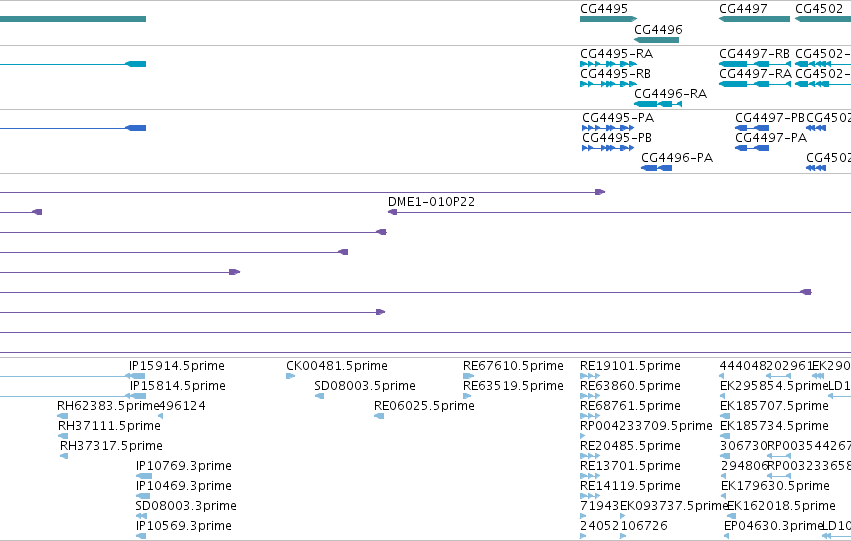This screenshot has width=851, height=541.
Task: Select the CG4495 gene bar
Action: [608, 19]
